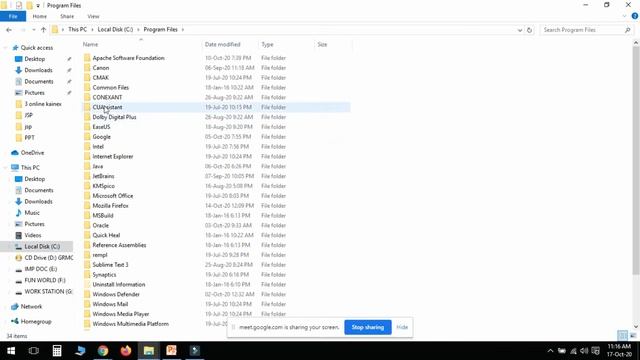Expand the Quick access tree node
640x360 pixels.
click(5, 48)
